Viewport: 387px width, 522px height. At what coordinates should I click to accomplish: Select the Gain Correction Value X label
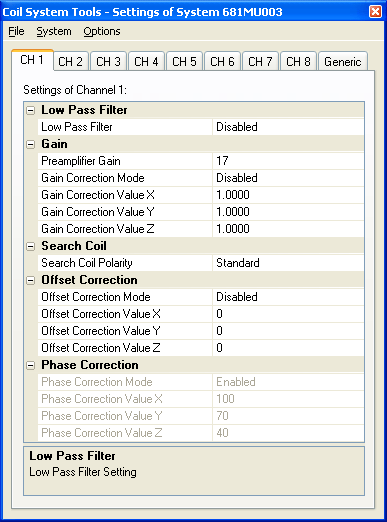click(x=98, y=195)
